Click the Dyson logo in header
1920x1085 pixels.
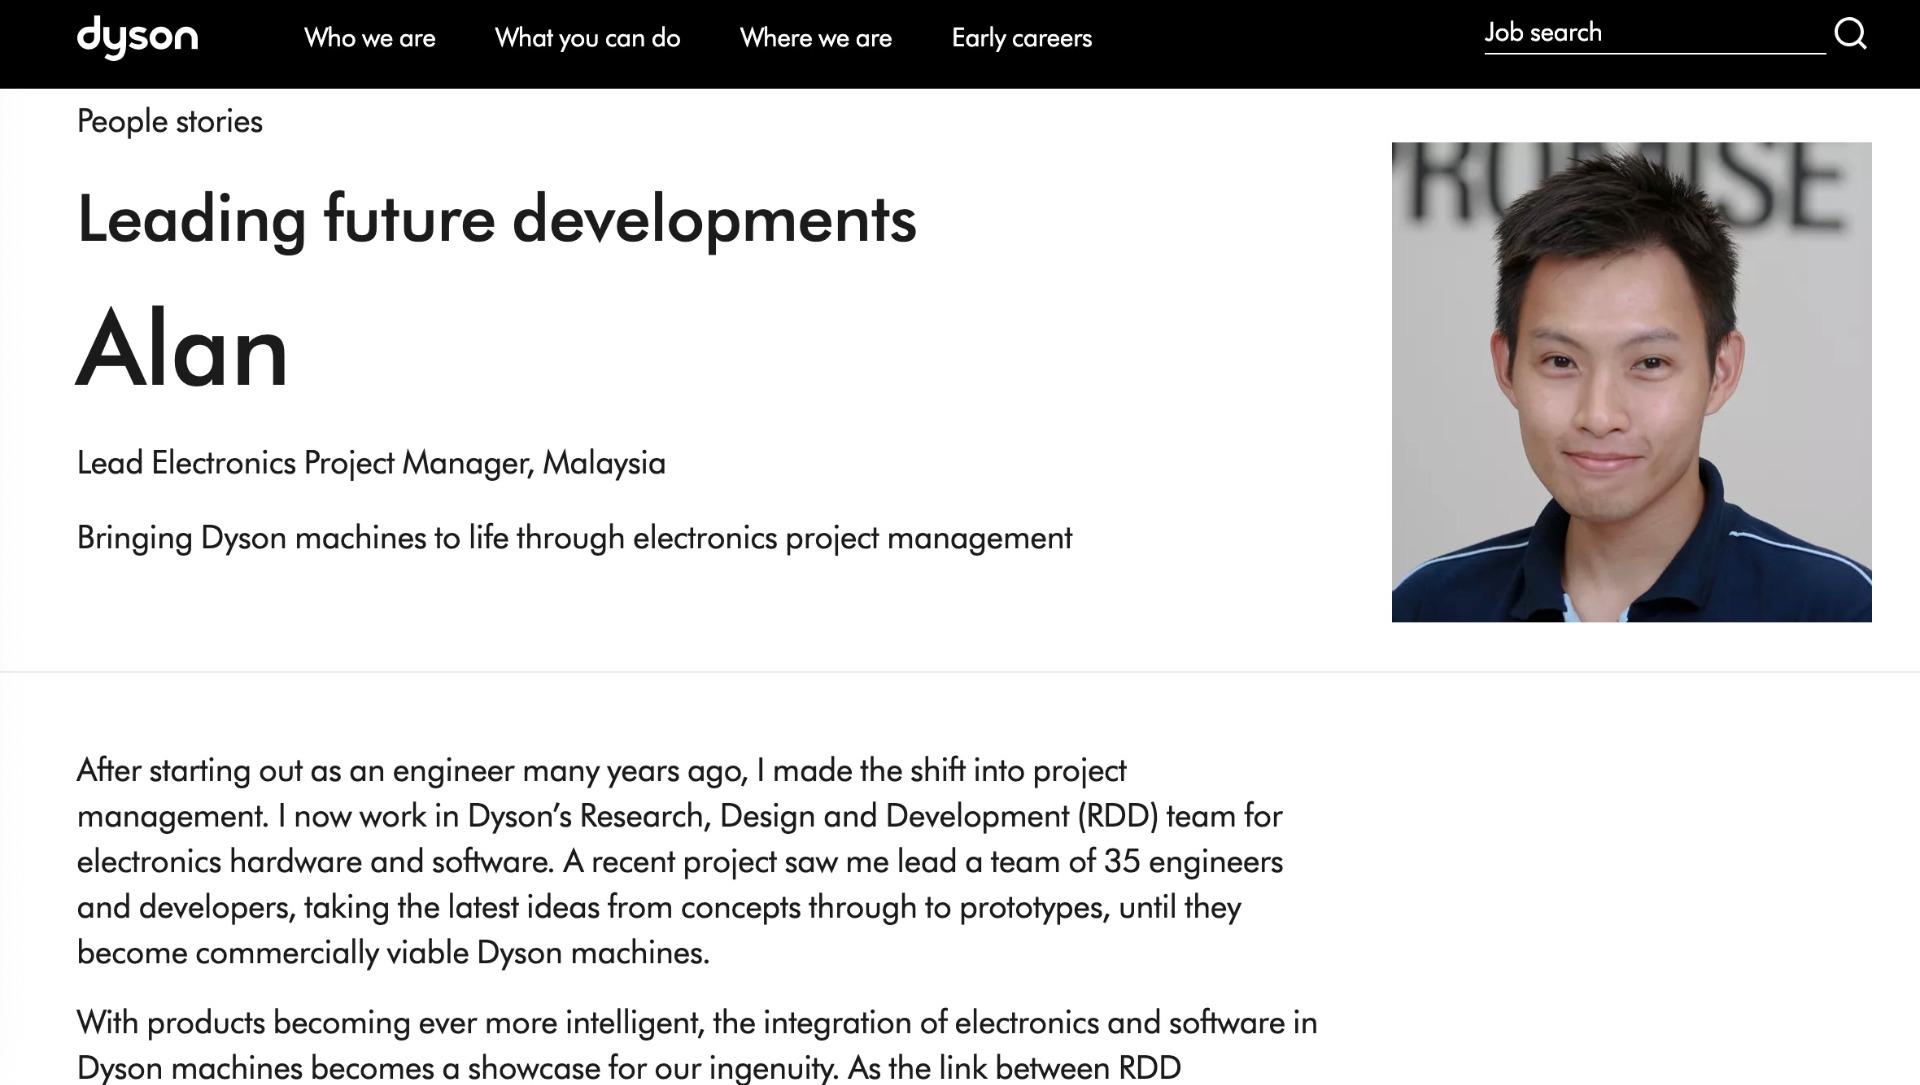[137, 37]
